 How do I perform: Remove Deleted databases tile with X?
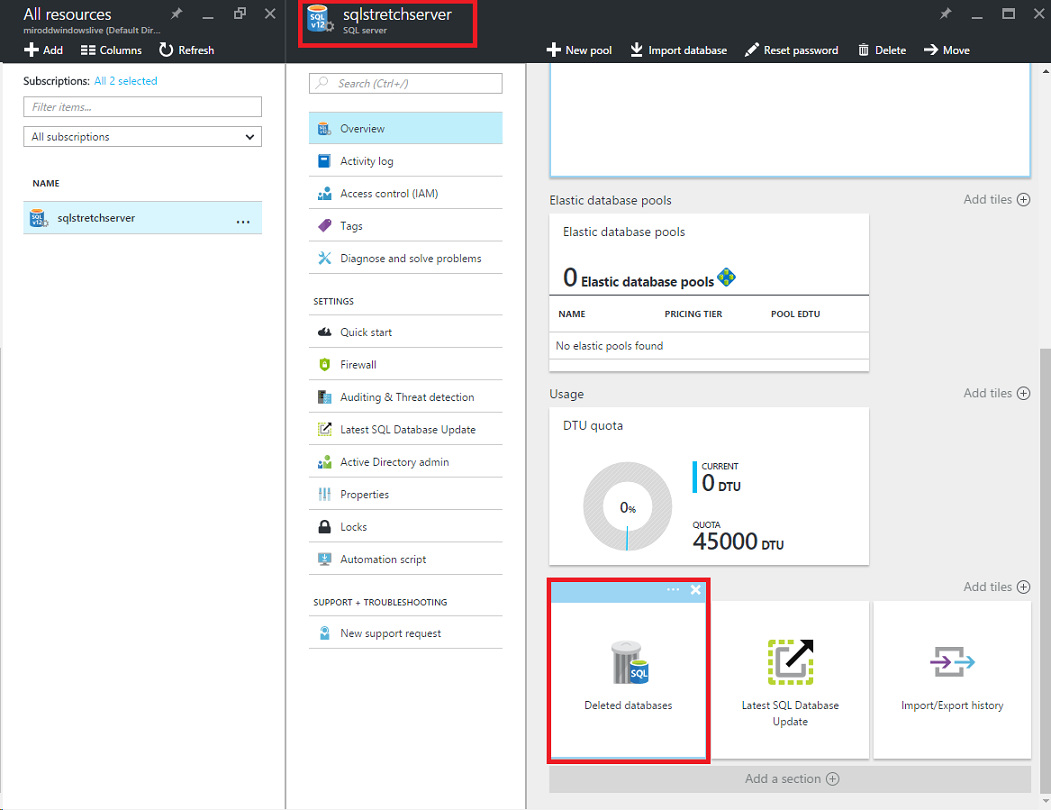click(x=696, y=590)
